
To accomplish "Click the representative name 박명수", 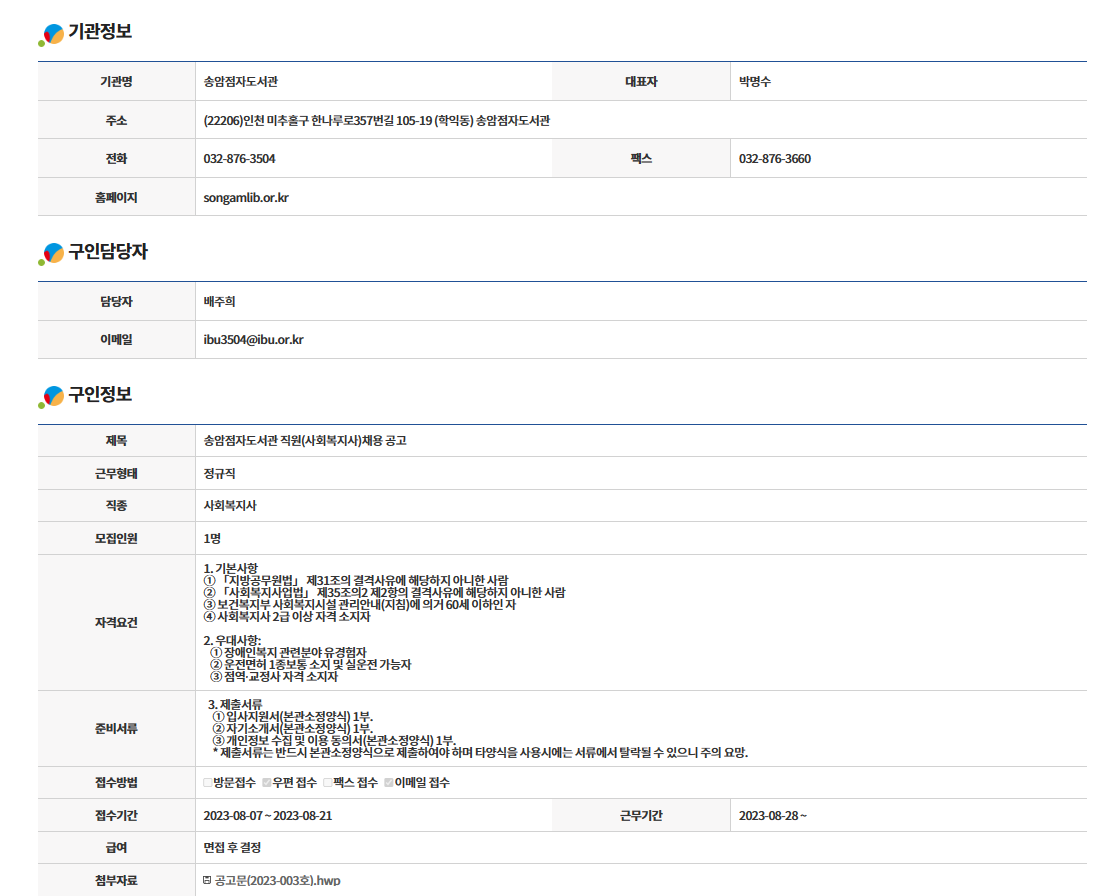I will pos(754,82).
